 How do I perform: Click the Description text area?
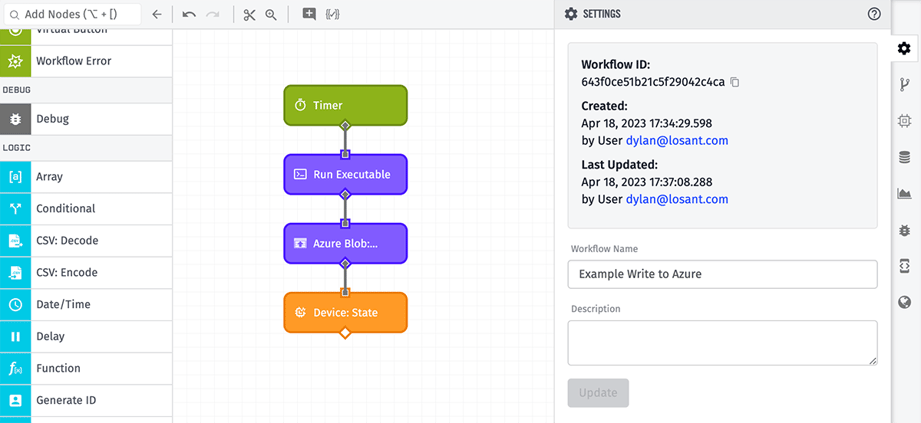[x=722, y=342]
